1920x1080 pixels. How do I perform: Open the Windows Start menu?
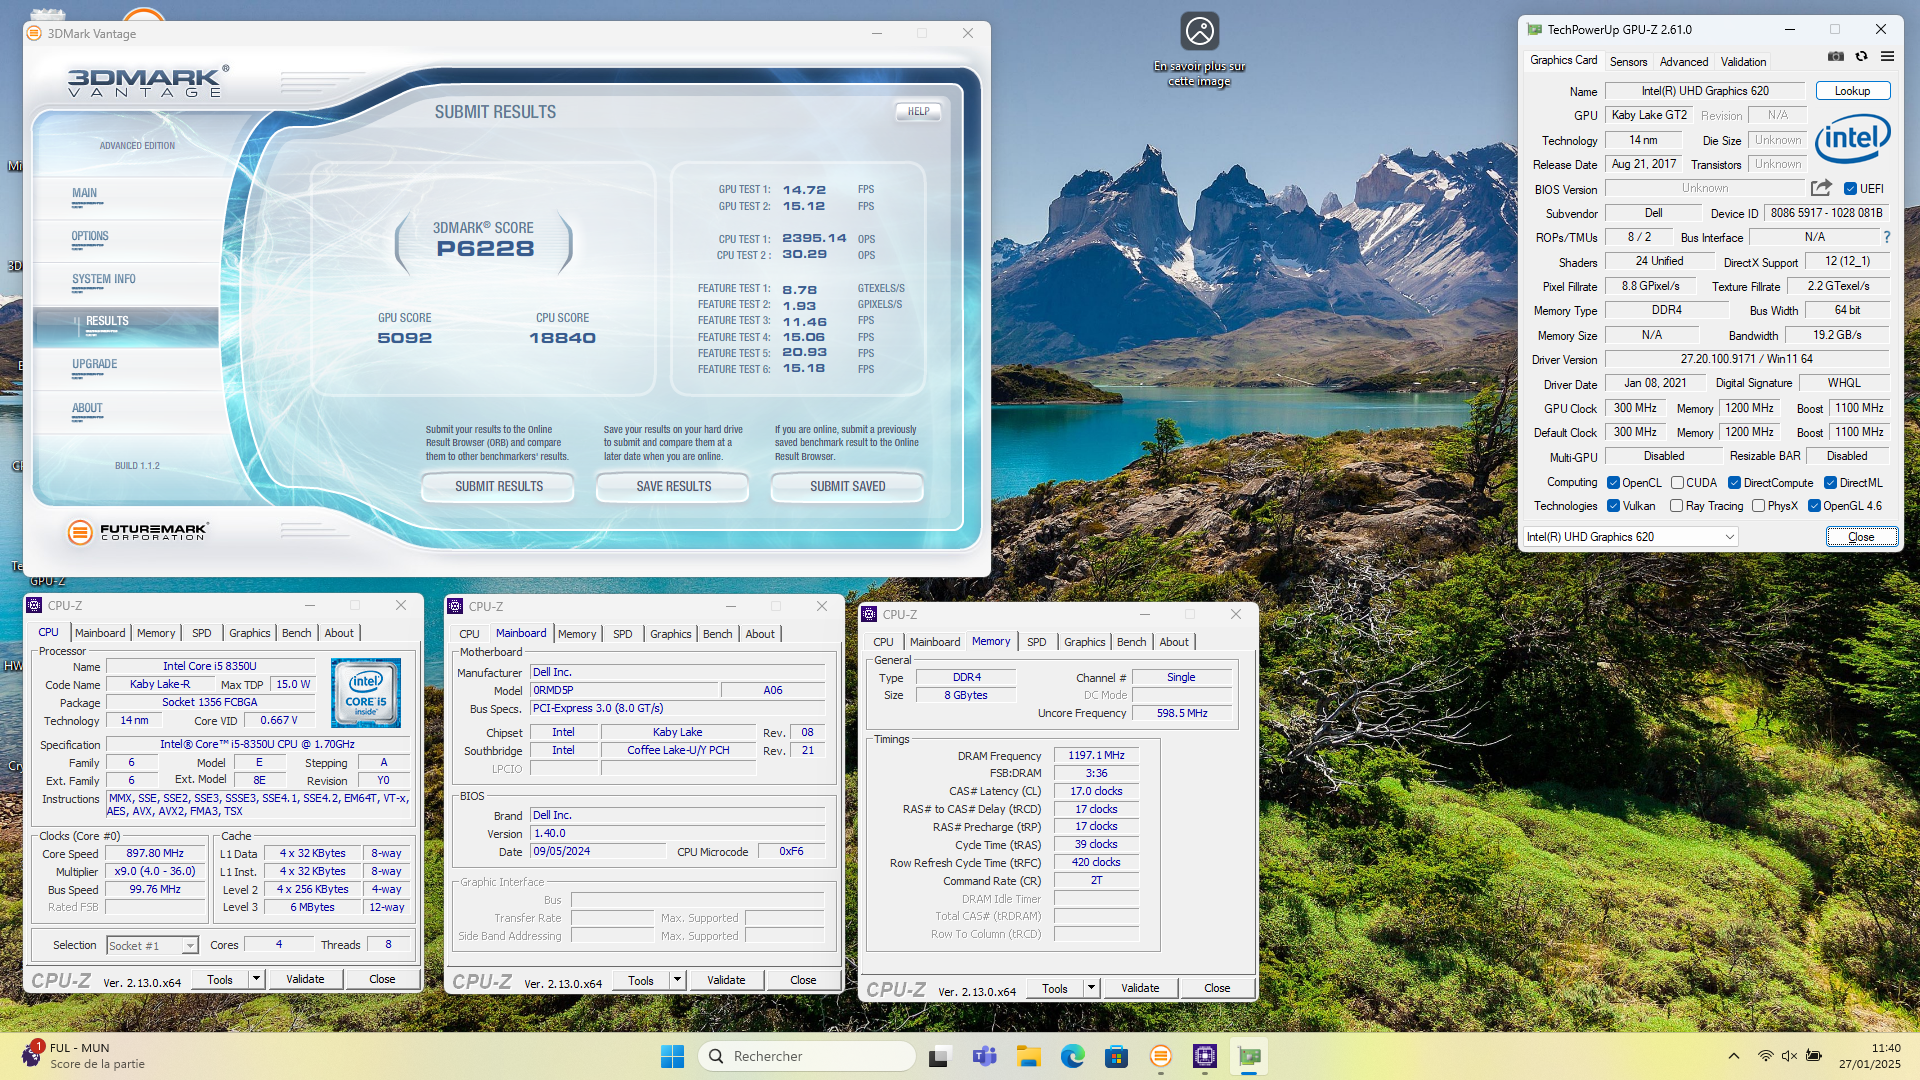672,1056
